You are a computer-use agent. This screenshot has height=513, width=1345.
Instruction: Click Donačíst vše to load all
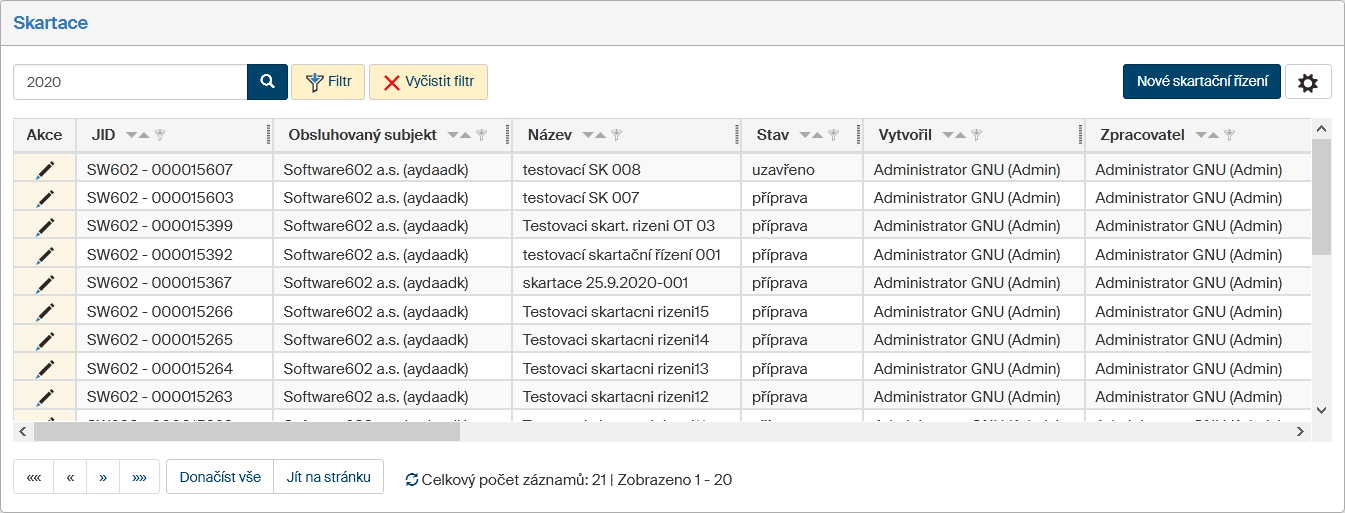click(x=219, y=477)
